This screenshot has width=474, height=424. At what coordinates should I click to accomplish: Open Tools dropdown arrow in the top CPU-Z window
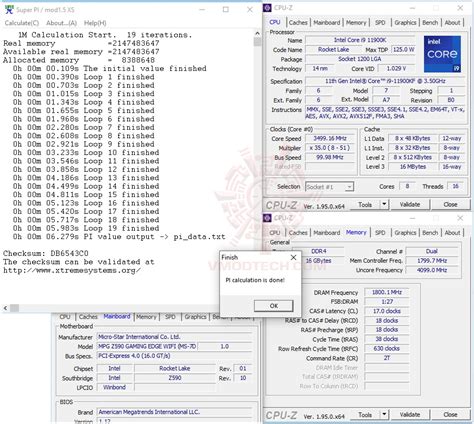pyautogui.click(x=384, y=204)
